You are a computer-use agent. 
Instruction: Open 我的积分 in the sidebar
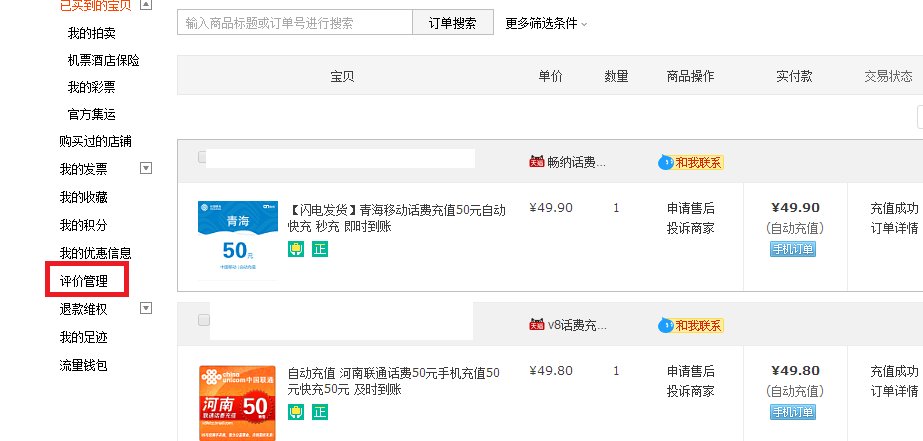[84, 225]
